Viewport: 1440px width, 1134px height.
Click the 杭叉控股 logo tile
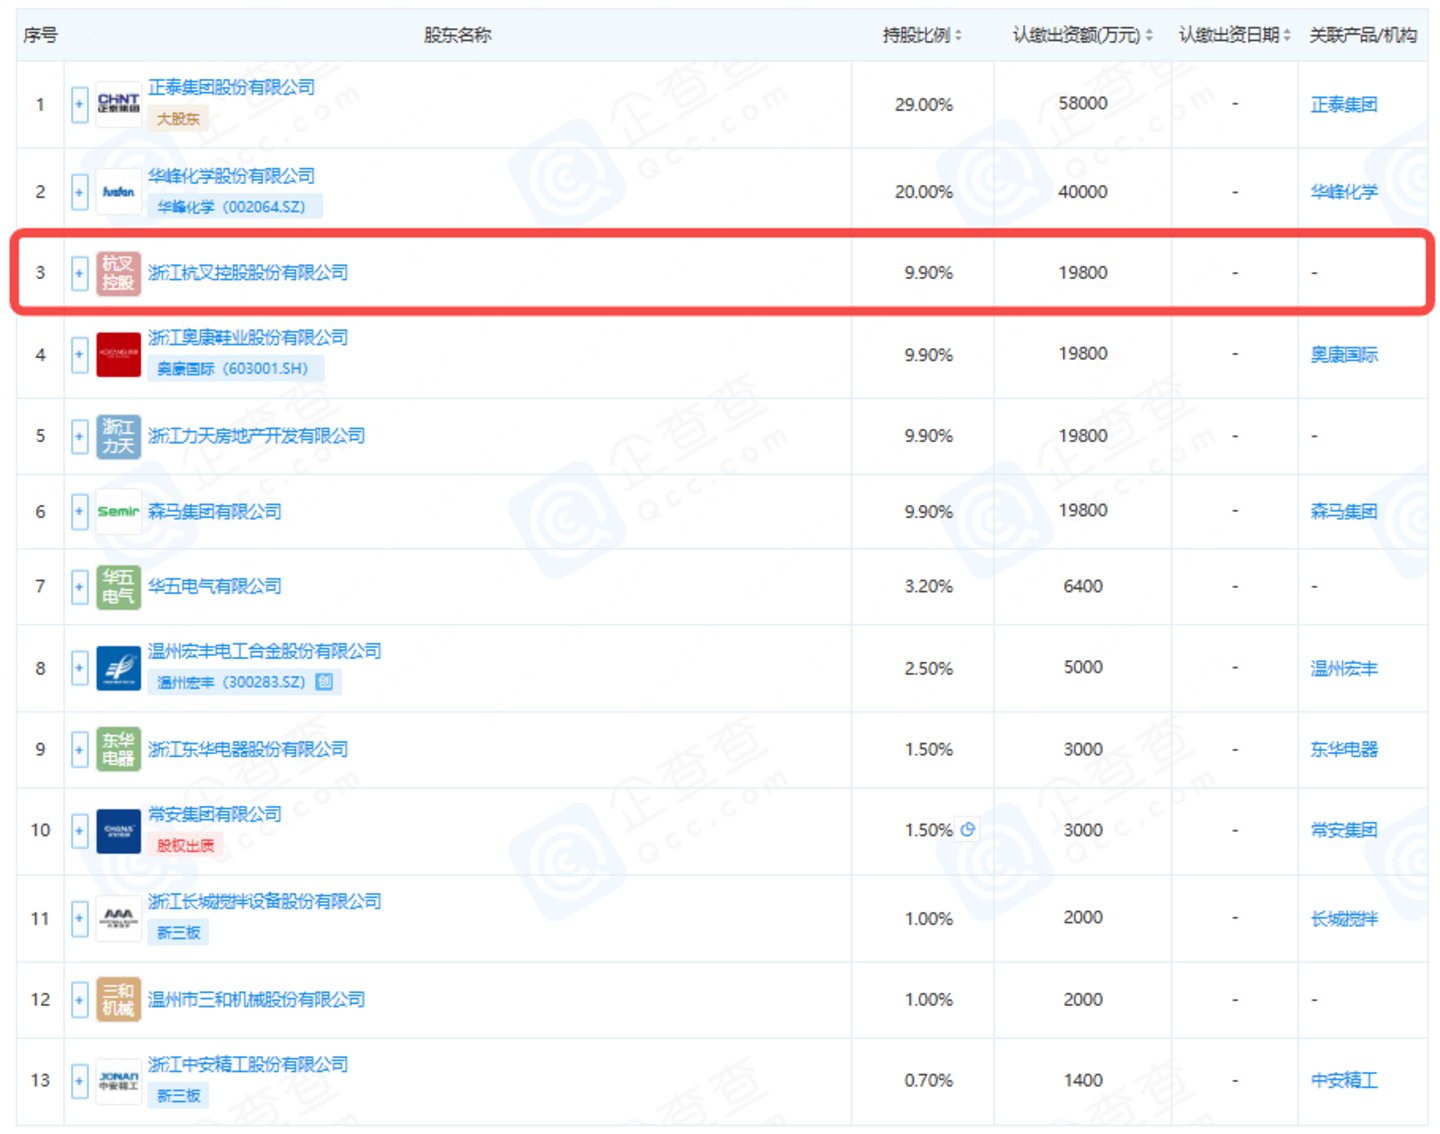pos(118,273)
